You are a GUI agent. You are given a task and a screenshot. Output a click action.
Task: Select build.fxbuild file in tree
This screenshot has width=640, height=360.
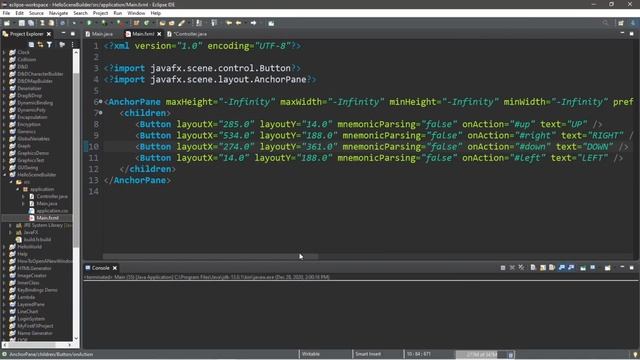(33, 239)
